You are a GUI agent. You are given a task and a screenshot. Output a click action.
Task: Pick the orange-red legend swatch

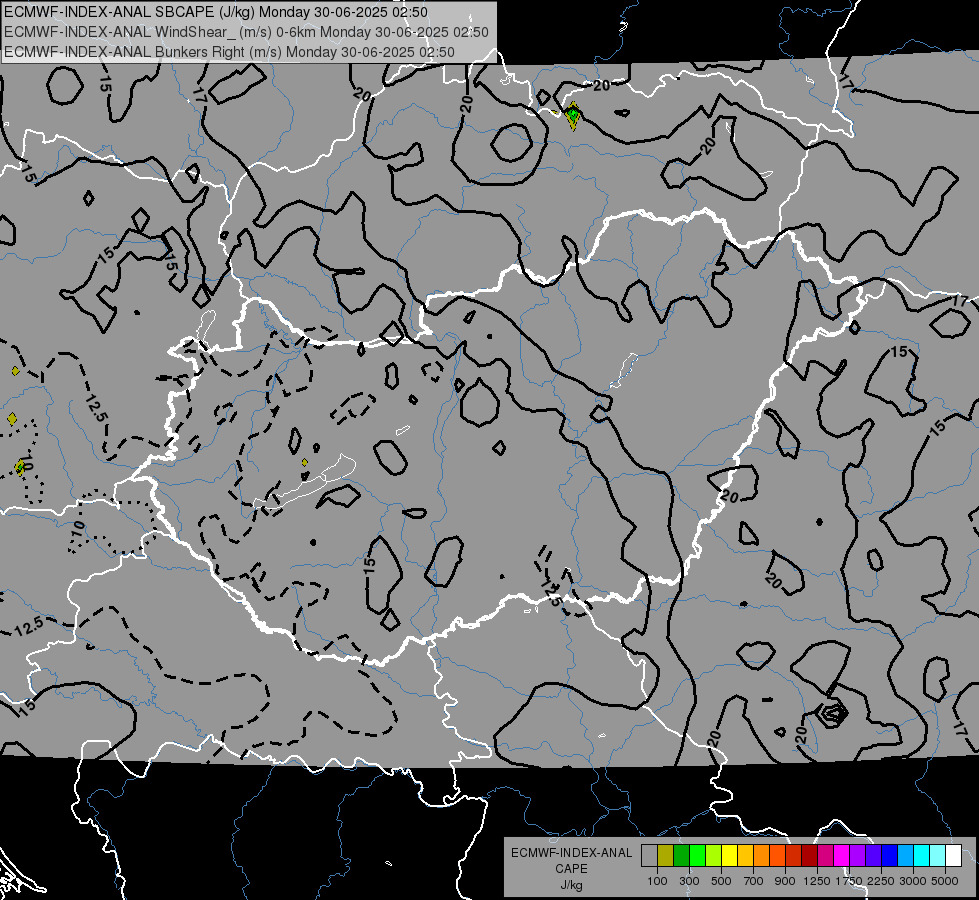click(777, 856)
